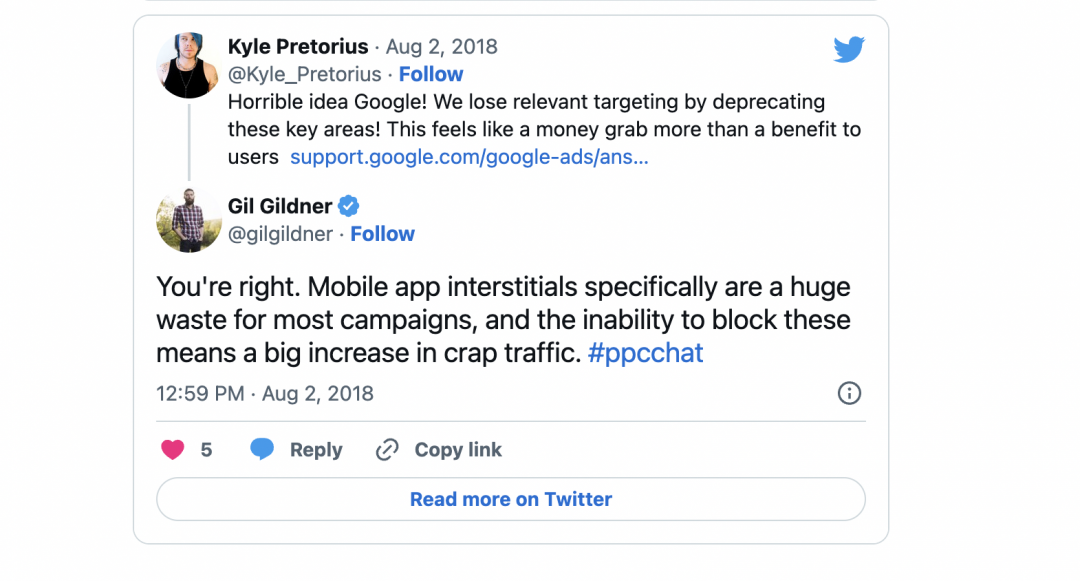Click the #ppcchat hashtag
1080x581 pixels.
click(646, 353)
